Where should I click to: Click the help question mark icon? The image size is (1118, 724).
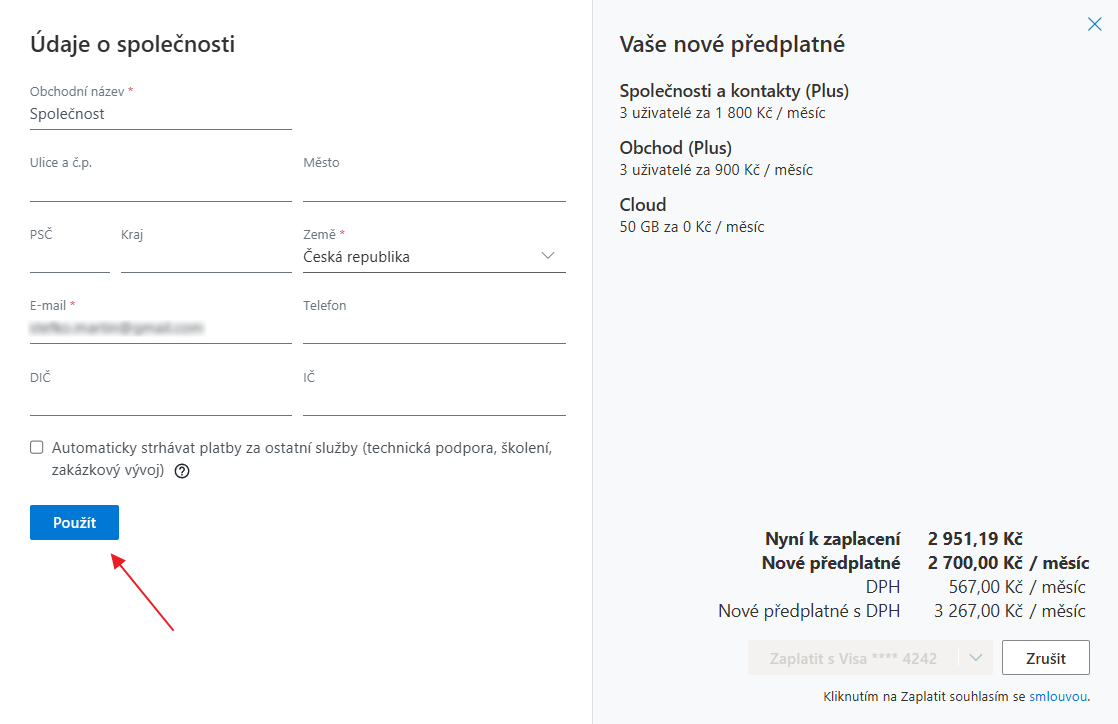182,471
